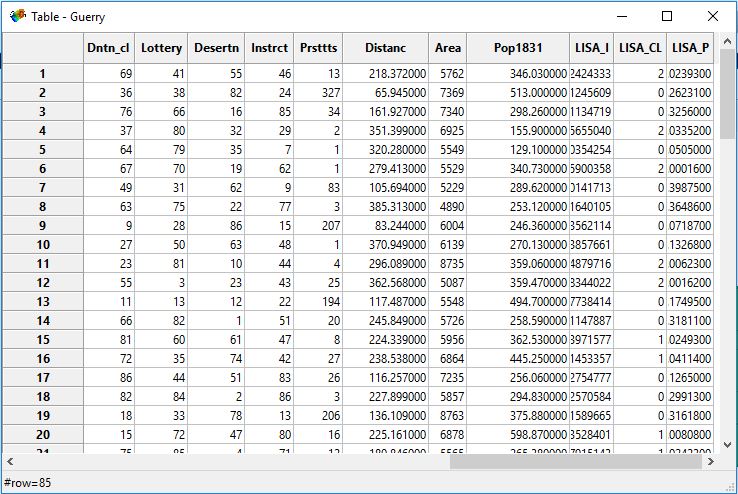The height and width of the screenshot is (494, 738).
Task: Select row header 1
Action: coord(43,74)
